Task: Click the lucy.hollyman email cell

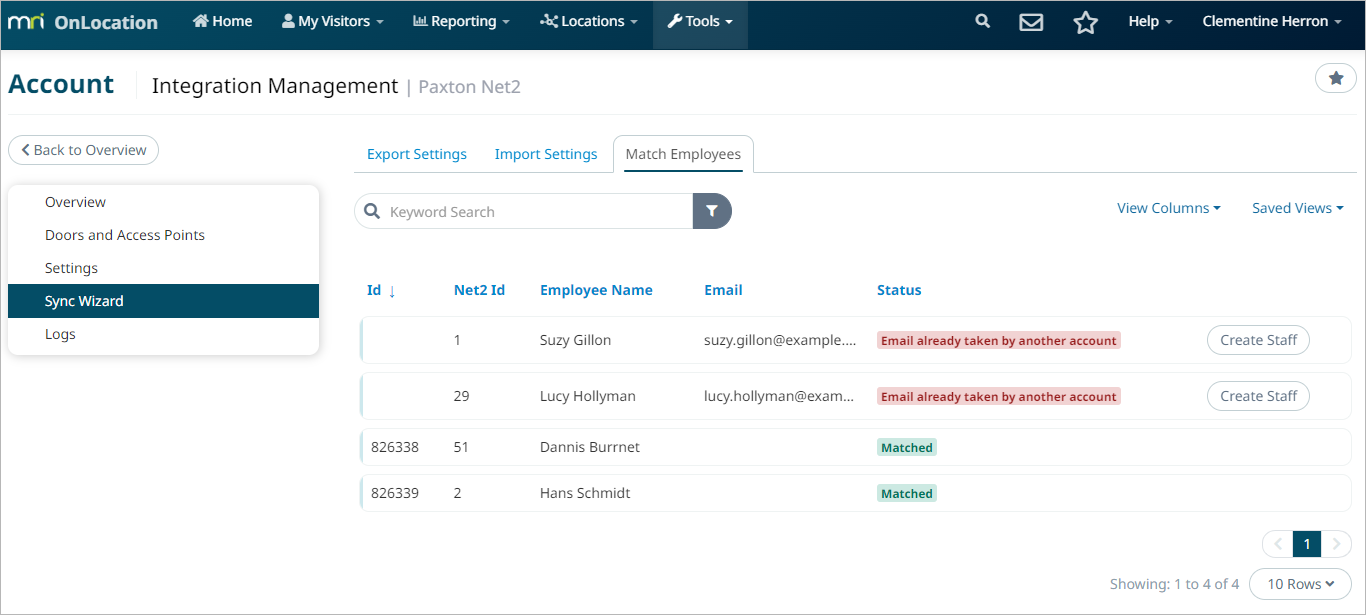Action: (779, 396)
